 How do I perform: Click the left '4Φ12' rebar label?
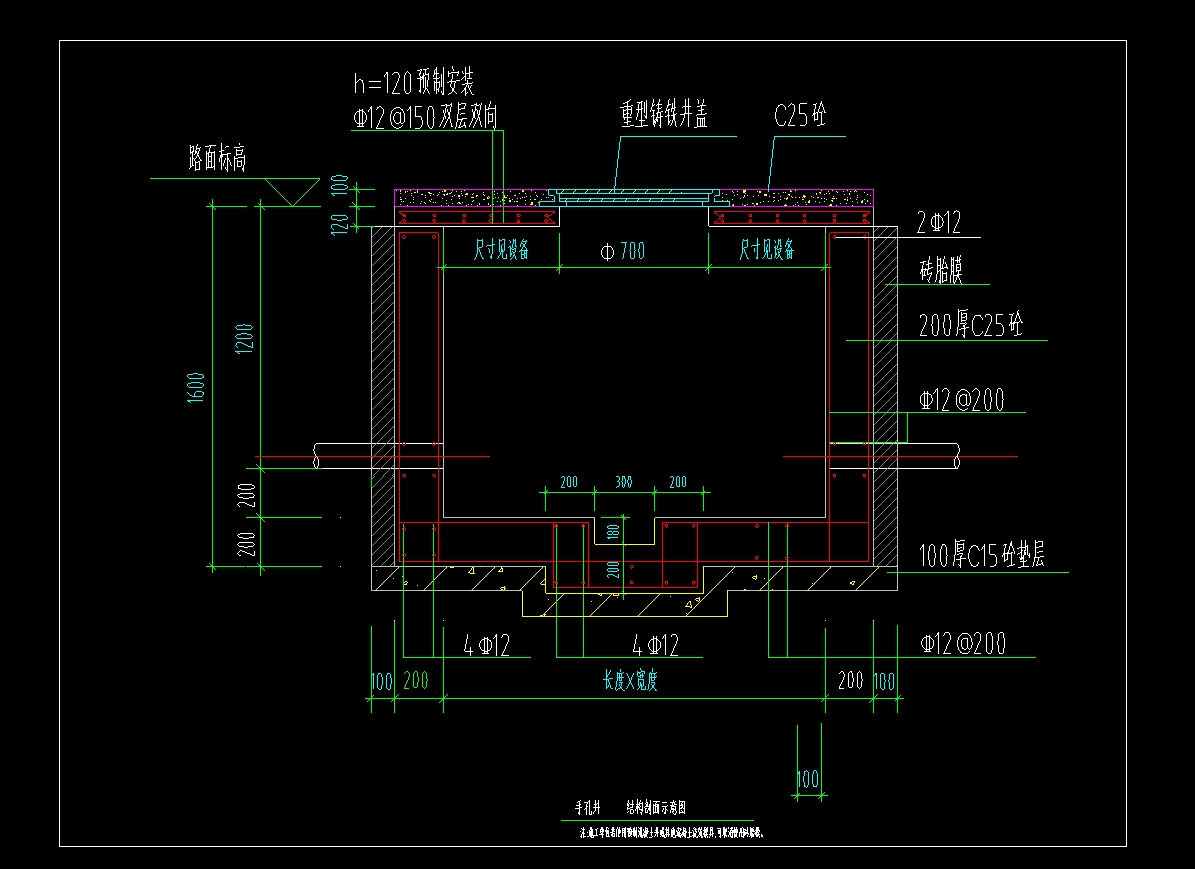pyautogui.click(x=486, y=646)
